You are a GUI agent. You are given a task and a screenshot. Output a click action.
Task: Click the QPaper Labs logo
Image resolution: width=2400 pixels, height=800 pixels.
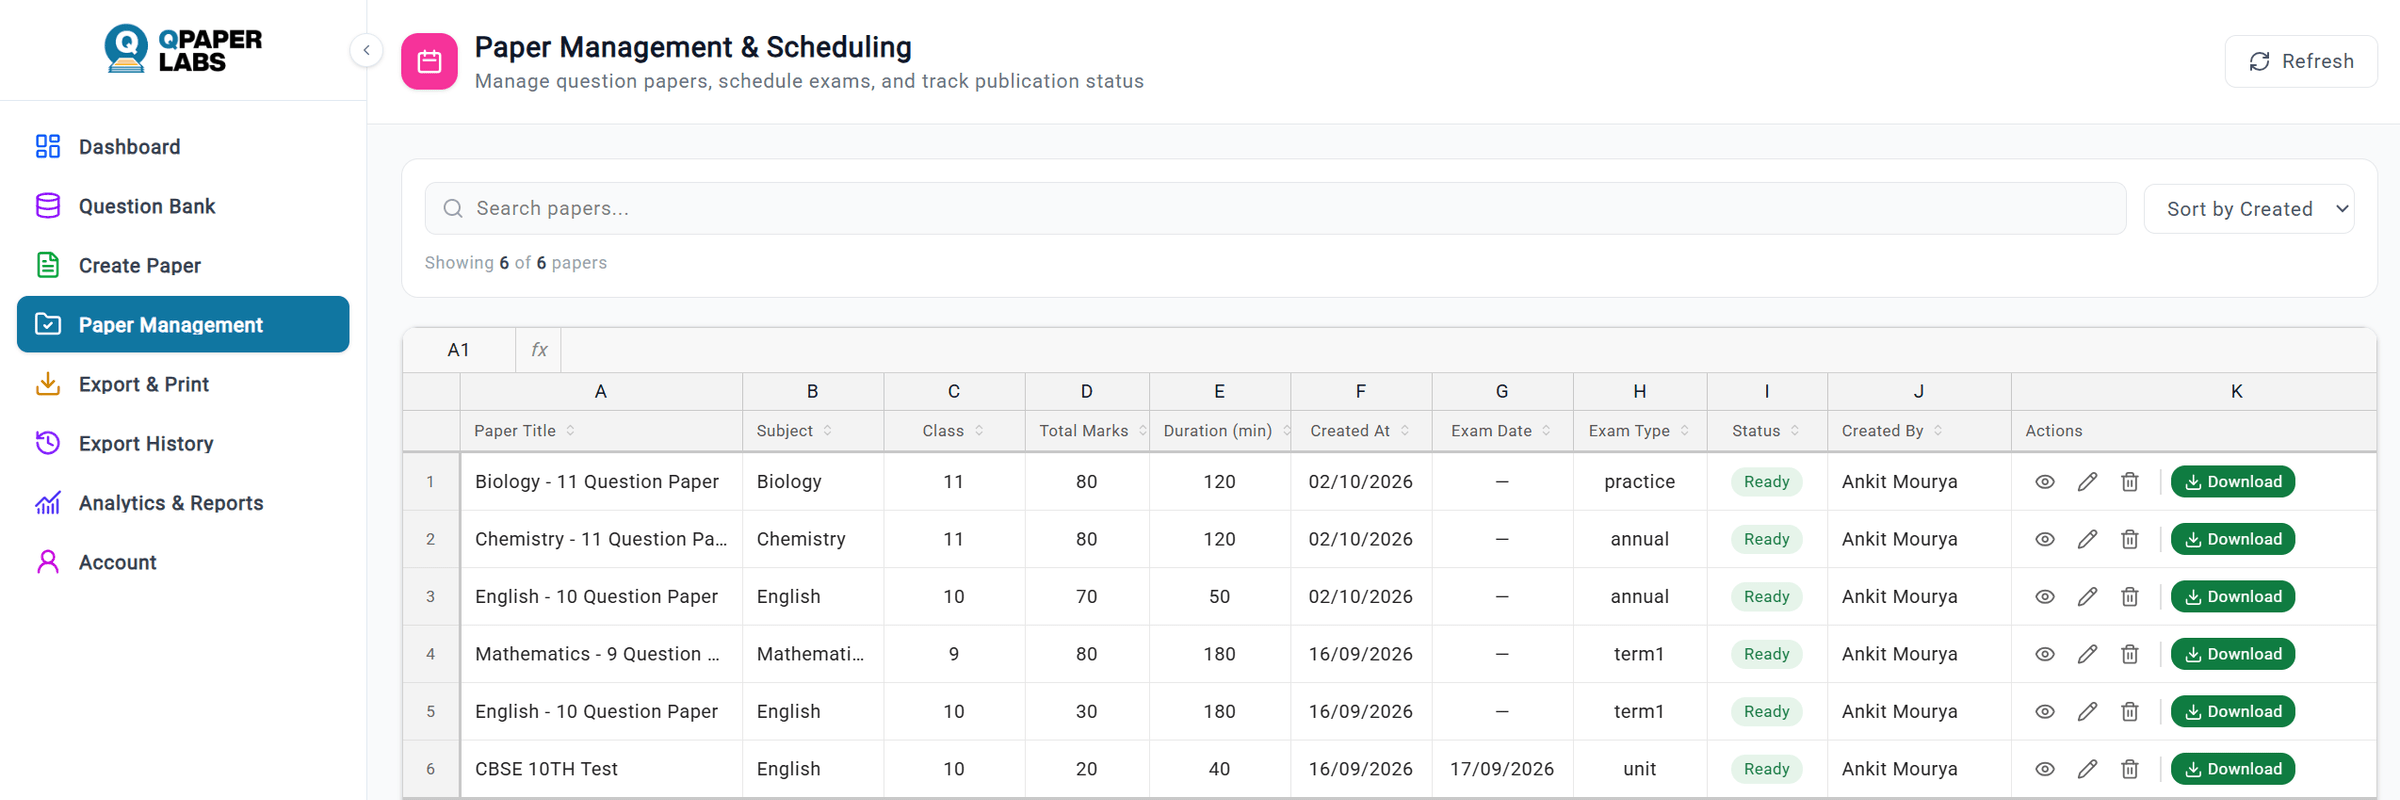183,49
